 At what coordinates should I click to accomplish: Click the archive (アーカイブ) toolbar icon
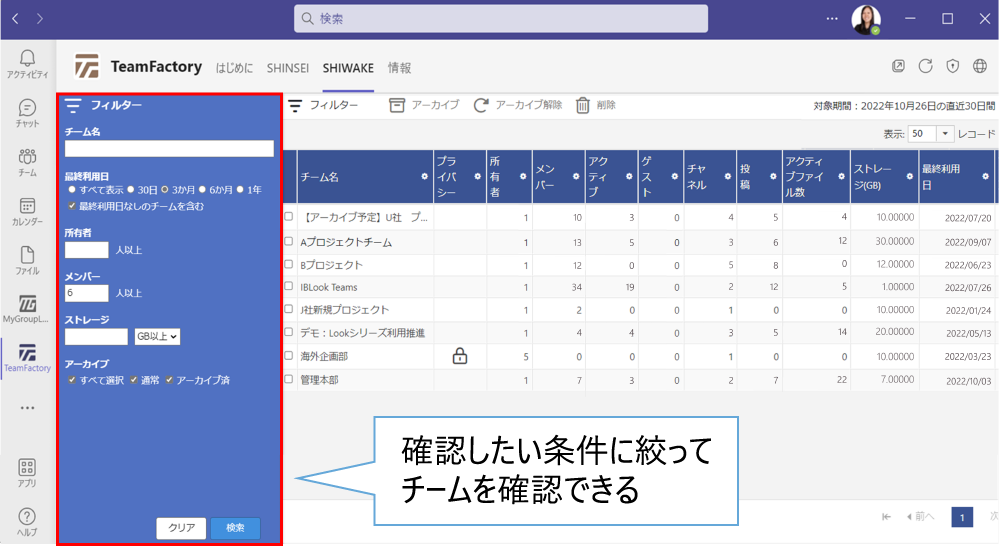coord(397,105)
